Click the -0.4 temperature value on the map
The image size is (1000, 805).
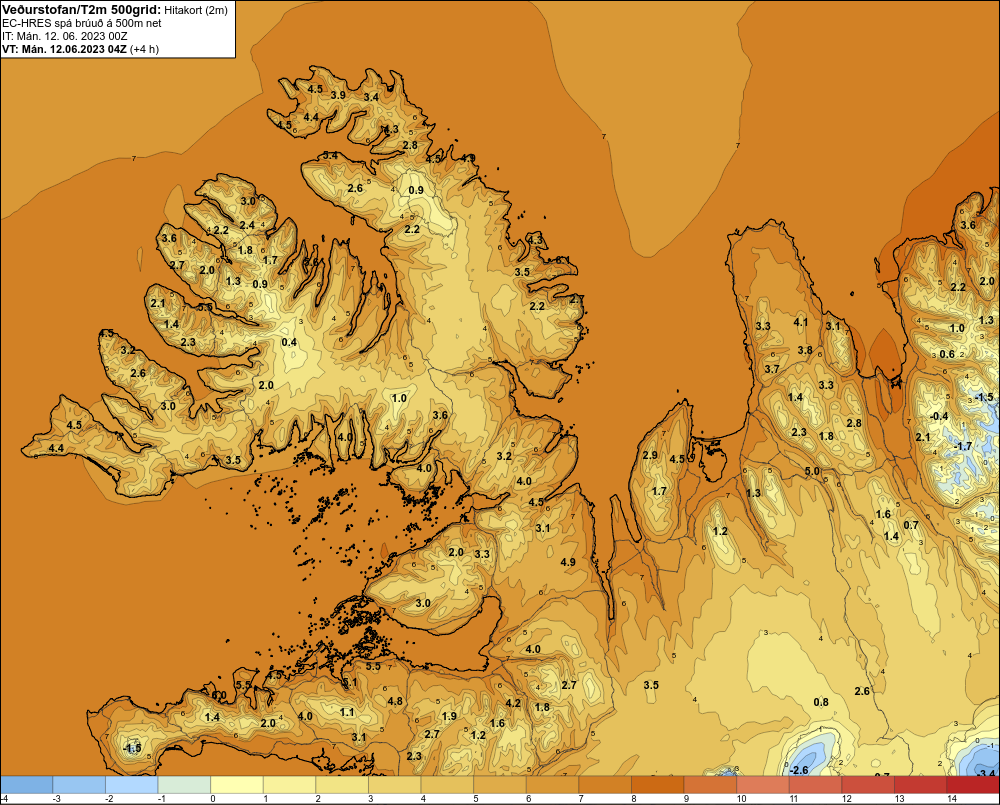point(939,417)
